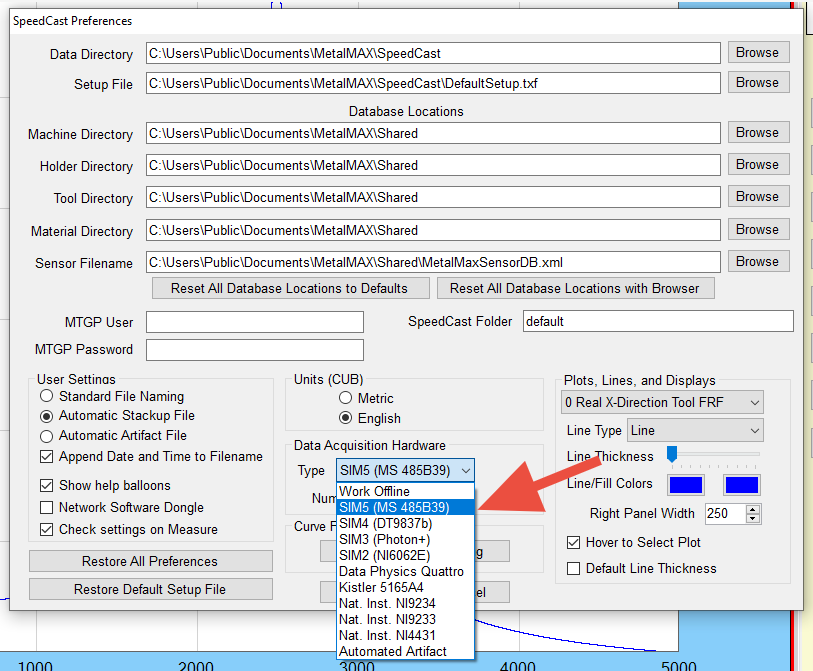Select Metric units radio button
The image size is (813, 671).
pyautogui.click(x=345, y=398)
